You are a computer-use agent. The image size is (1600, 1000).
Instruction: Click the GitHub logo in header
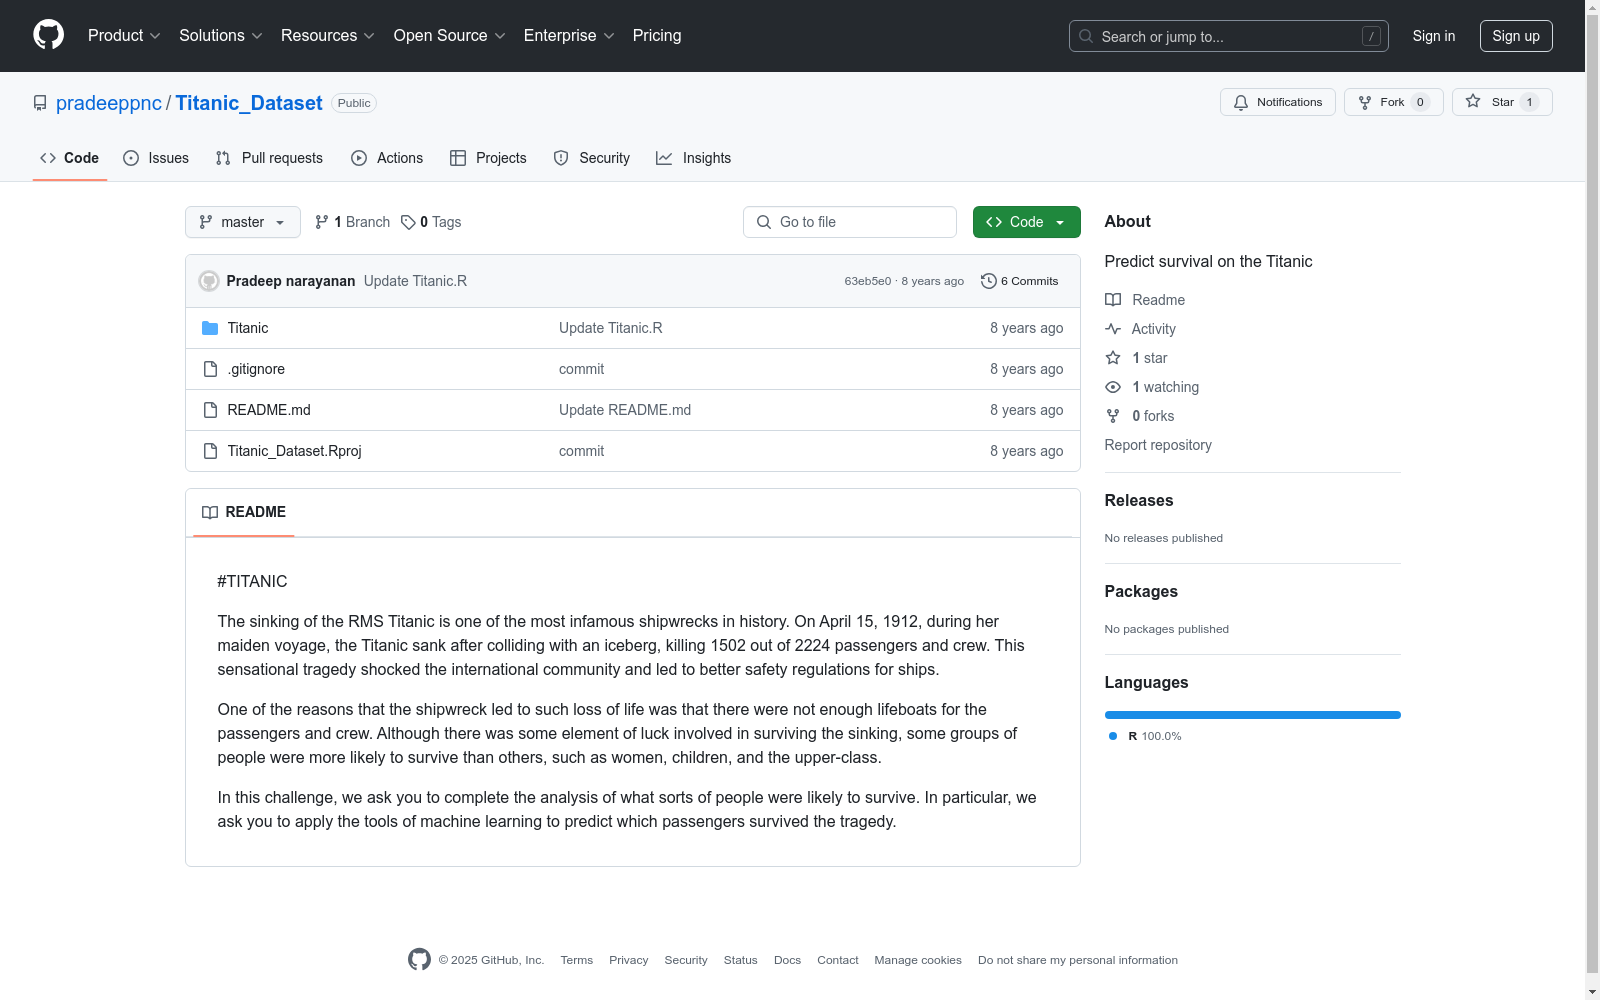(x=48, y=35)
